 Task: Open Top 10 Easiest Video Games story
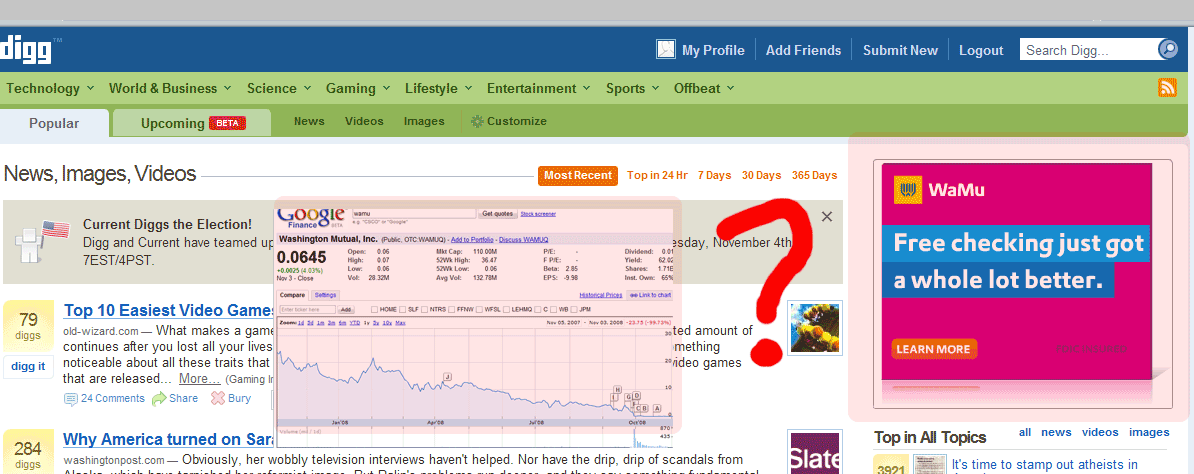tap(169, 310)
